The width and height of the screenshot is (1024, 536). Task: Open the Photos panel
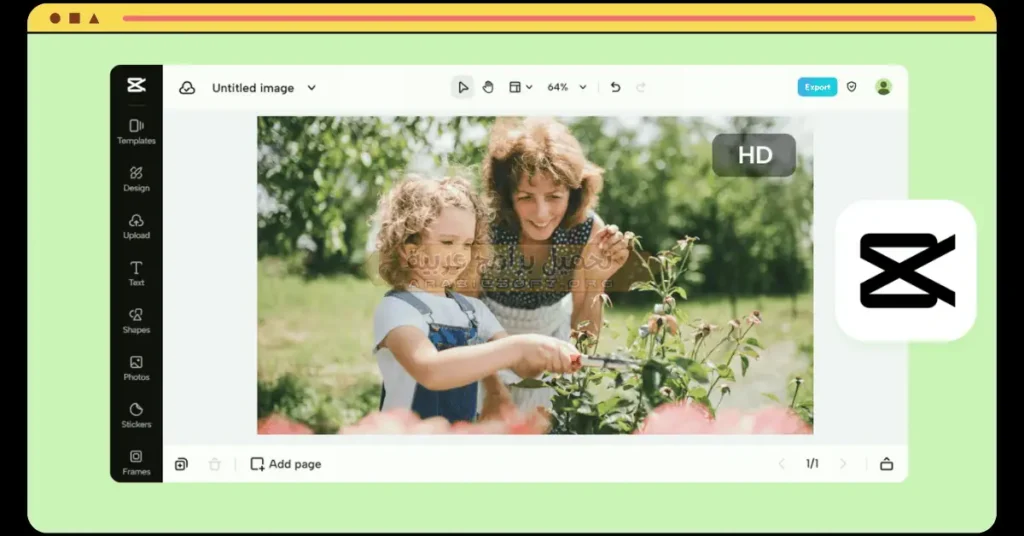[136, 368]
